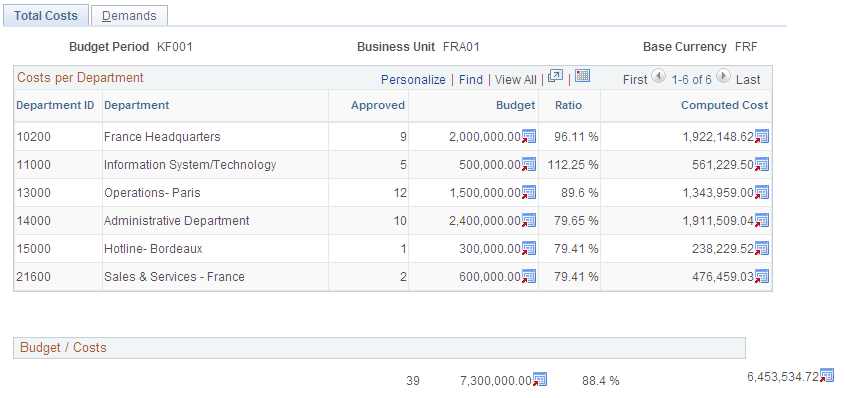Select department ID 21600 cell

(x=33, y=277)
